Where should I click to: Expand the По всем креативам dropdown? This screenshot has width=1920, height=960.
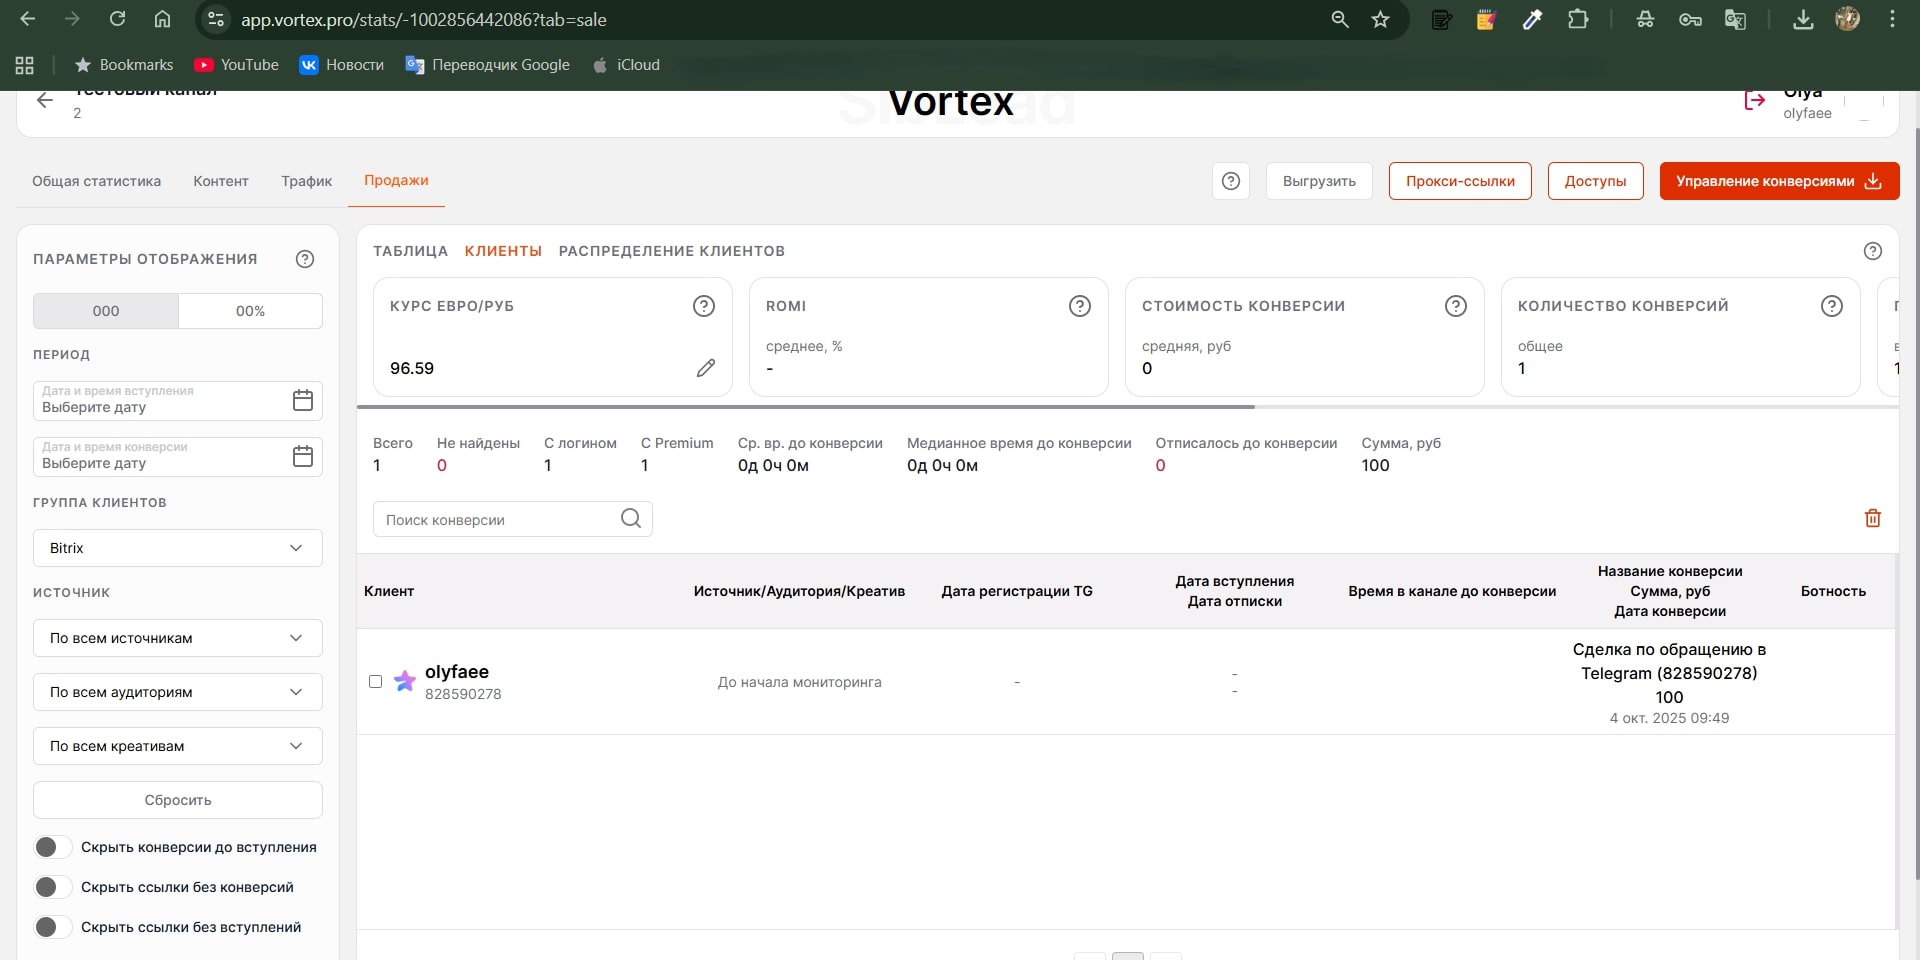pyautogui.click(x=178, y=746)
